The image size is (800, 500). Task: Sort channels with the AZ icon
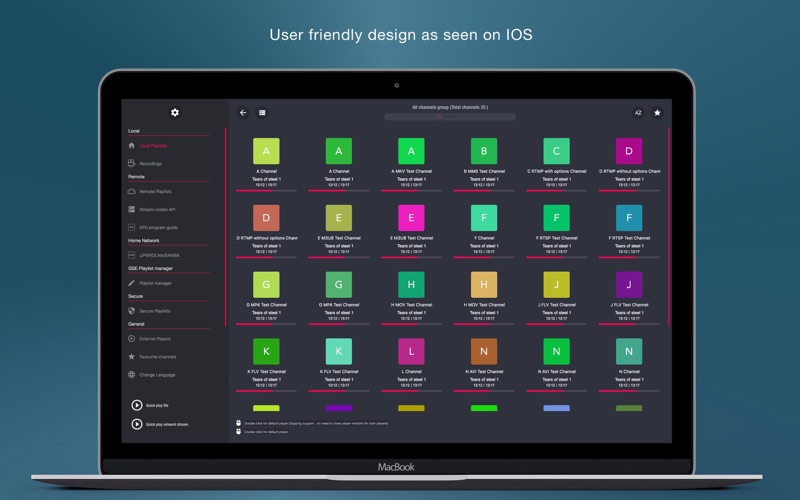pos(638,113)
